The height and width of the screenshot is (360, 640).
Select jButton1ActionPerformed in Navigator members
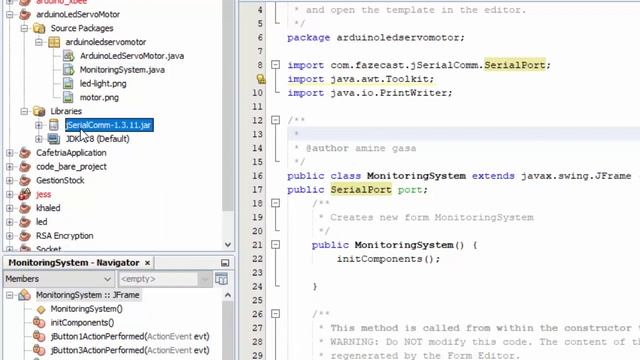130,336
